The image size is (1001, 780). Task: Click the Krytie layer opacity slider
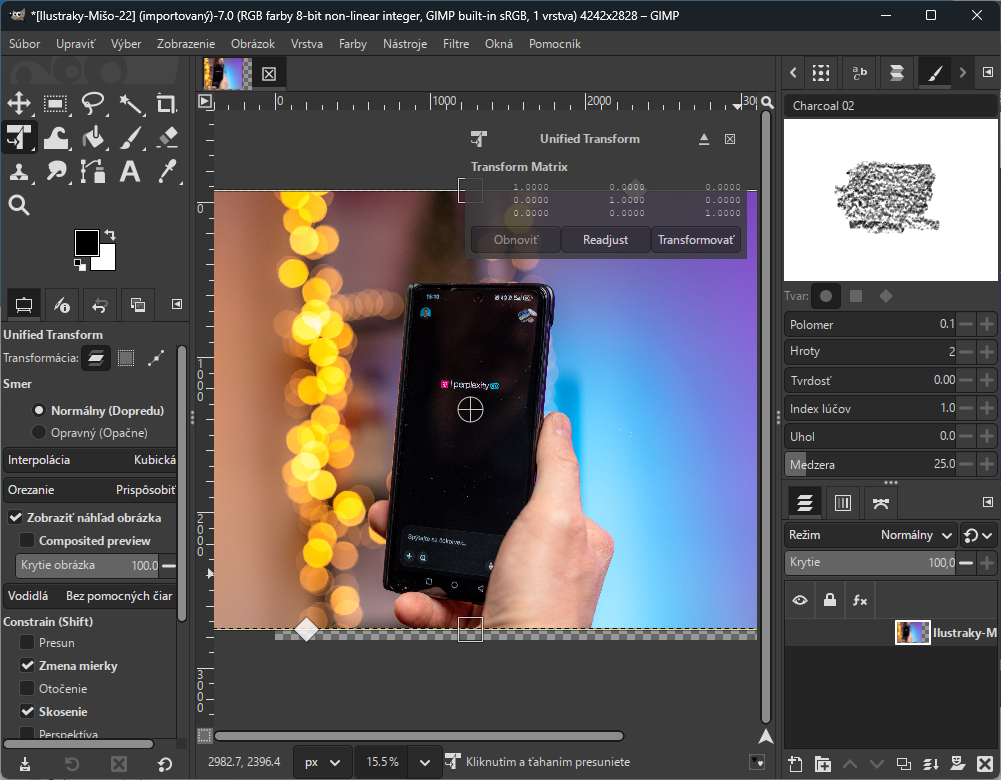coord(870,563)
